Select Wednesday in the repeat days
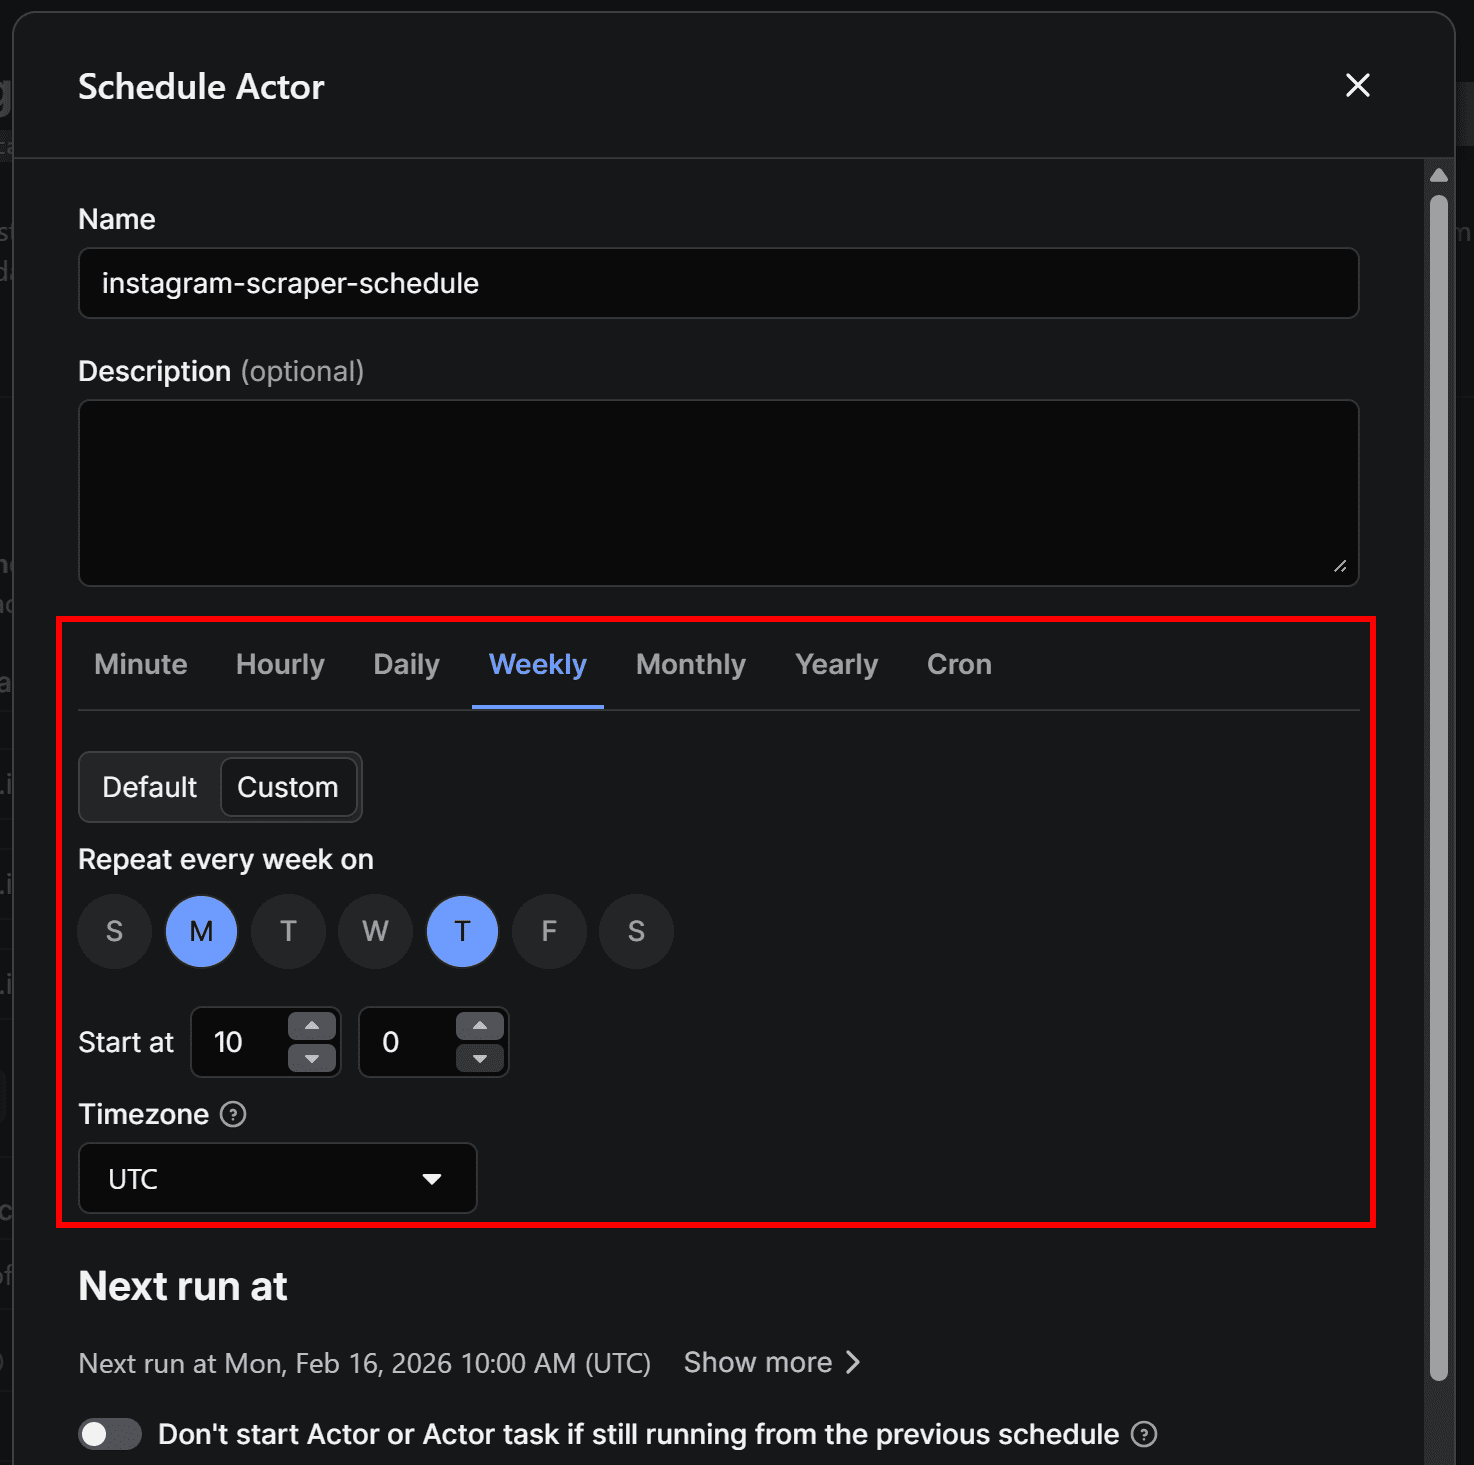The height and width of the screenshot is (1465, 1474). (375, 931)
